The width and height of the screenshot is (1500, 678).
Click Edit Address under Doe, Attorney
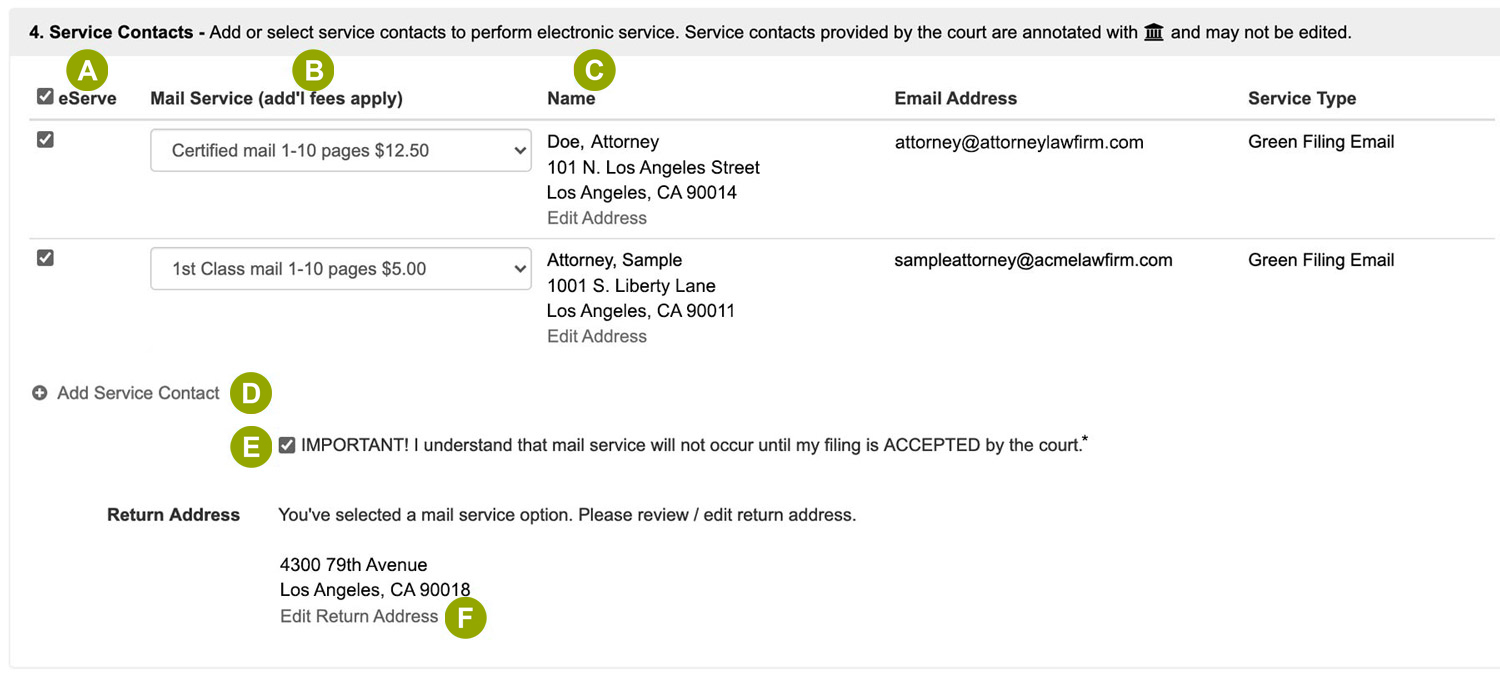tap(596, 218)
